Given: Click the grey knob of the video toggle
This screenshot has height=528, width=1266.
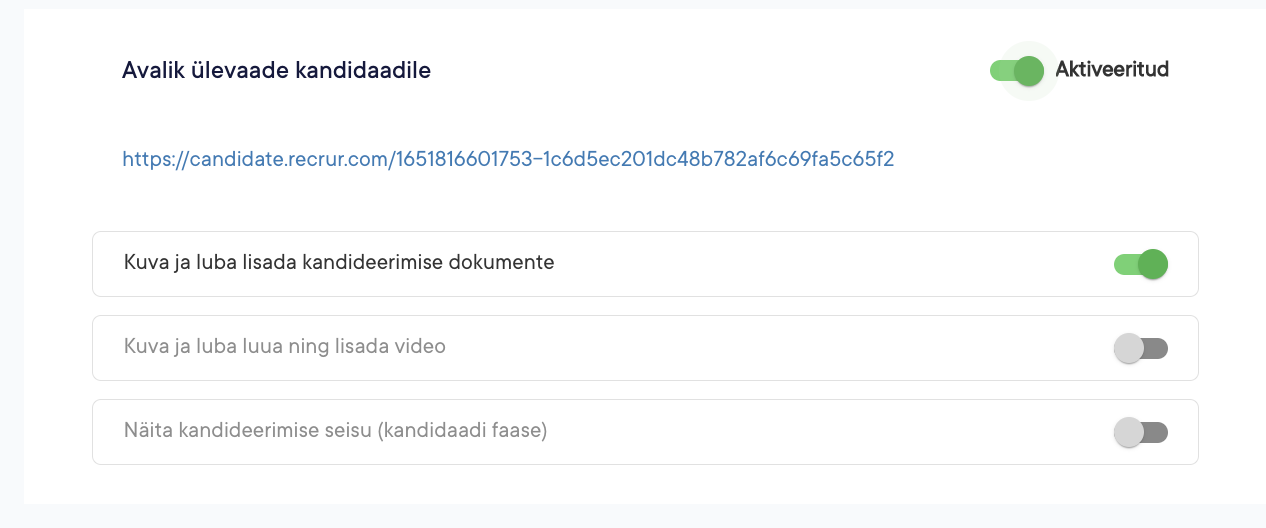Looking at the screenshot, I should coord(1128,348).
